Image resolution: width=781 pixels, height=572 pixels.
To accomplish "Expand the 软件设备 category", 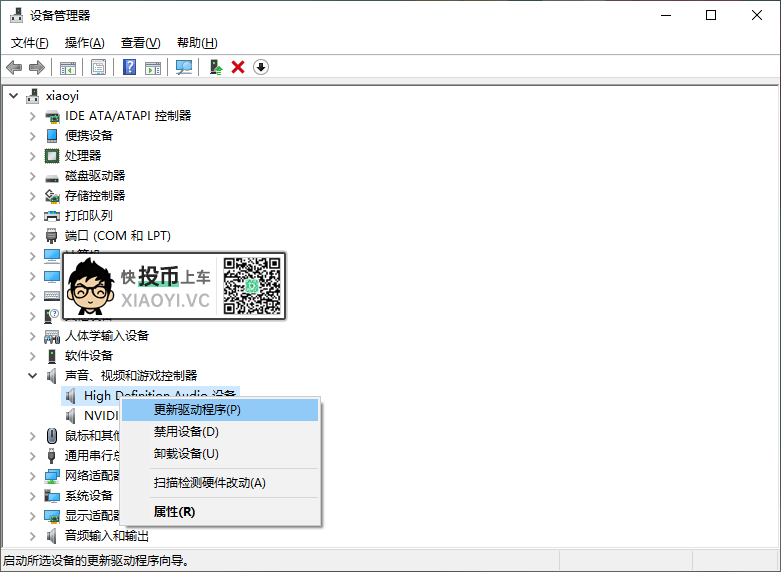I will [x=32, y=356].
